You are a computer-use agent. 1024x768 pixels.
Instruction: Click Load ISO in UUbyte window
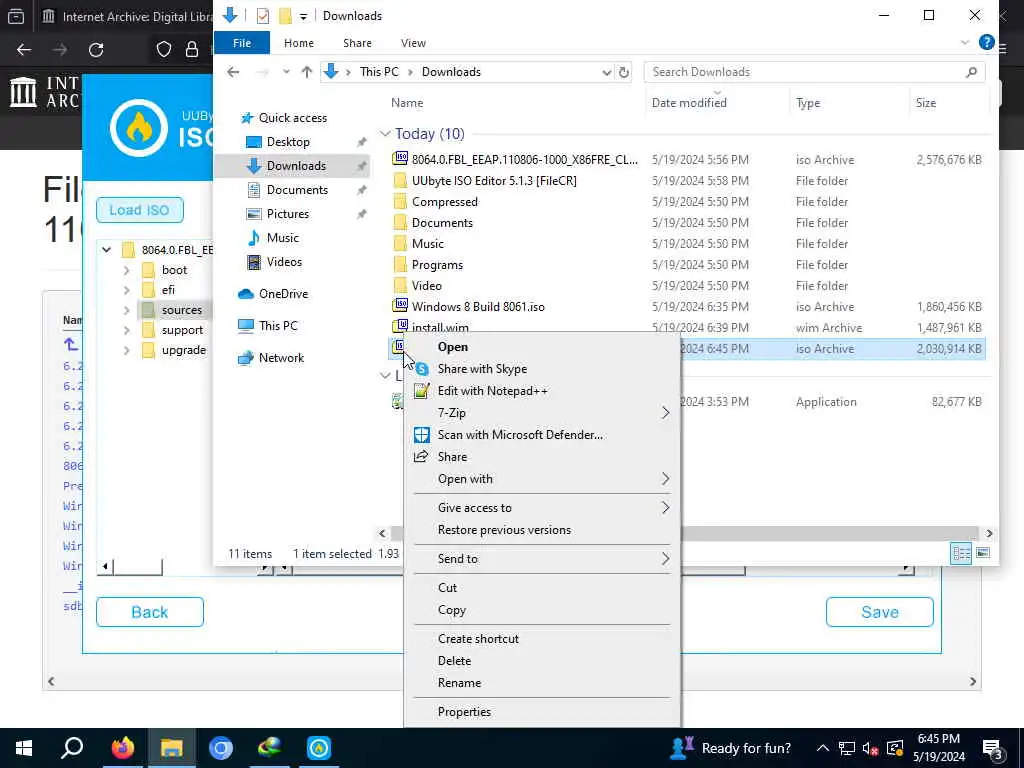(140, 210)
